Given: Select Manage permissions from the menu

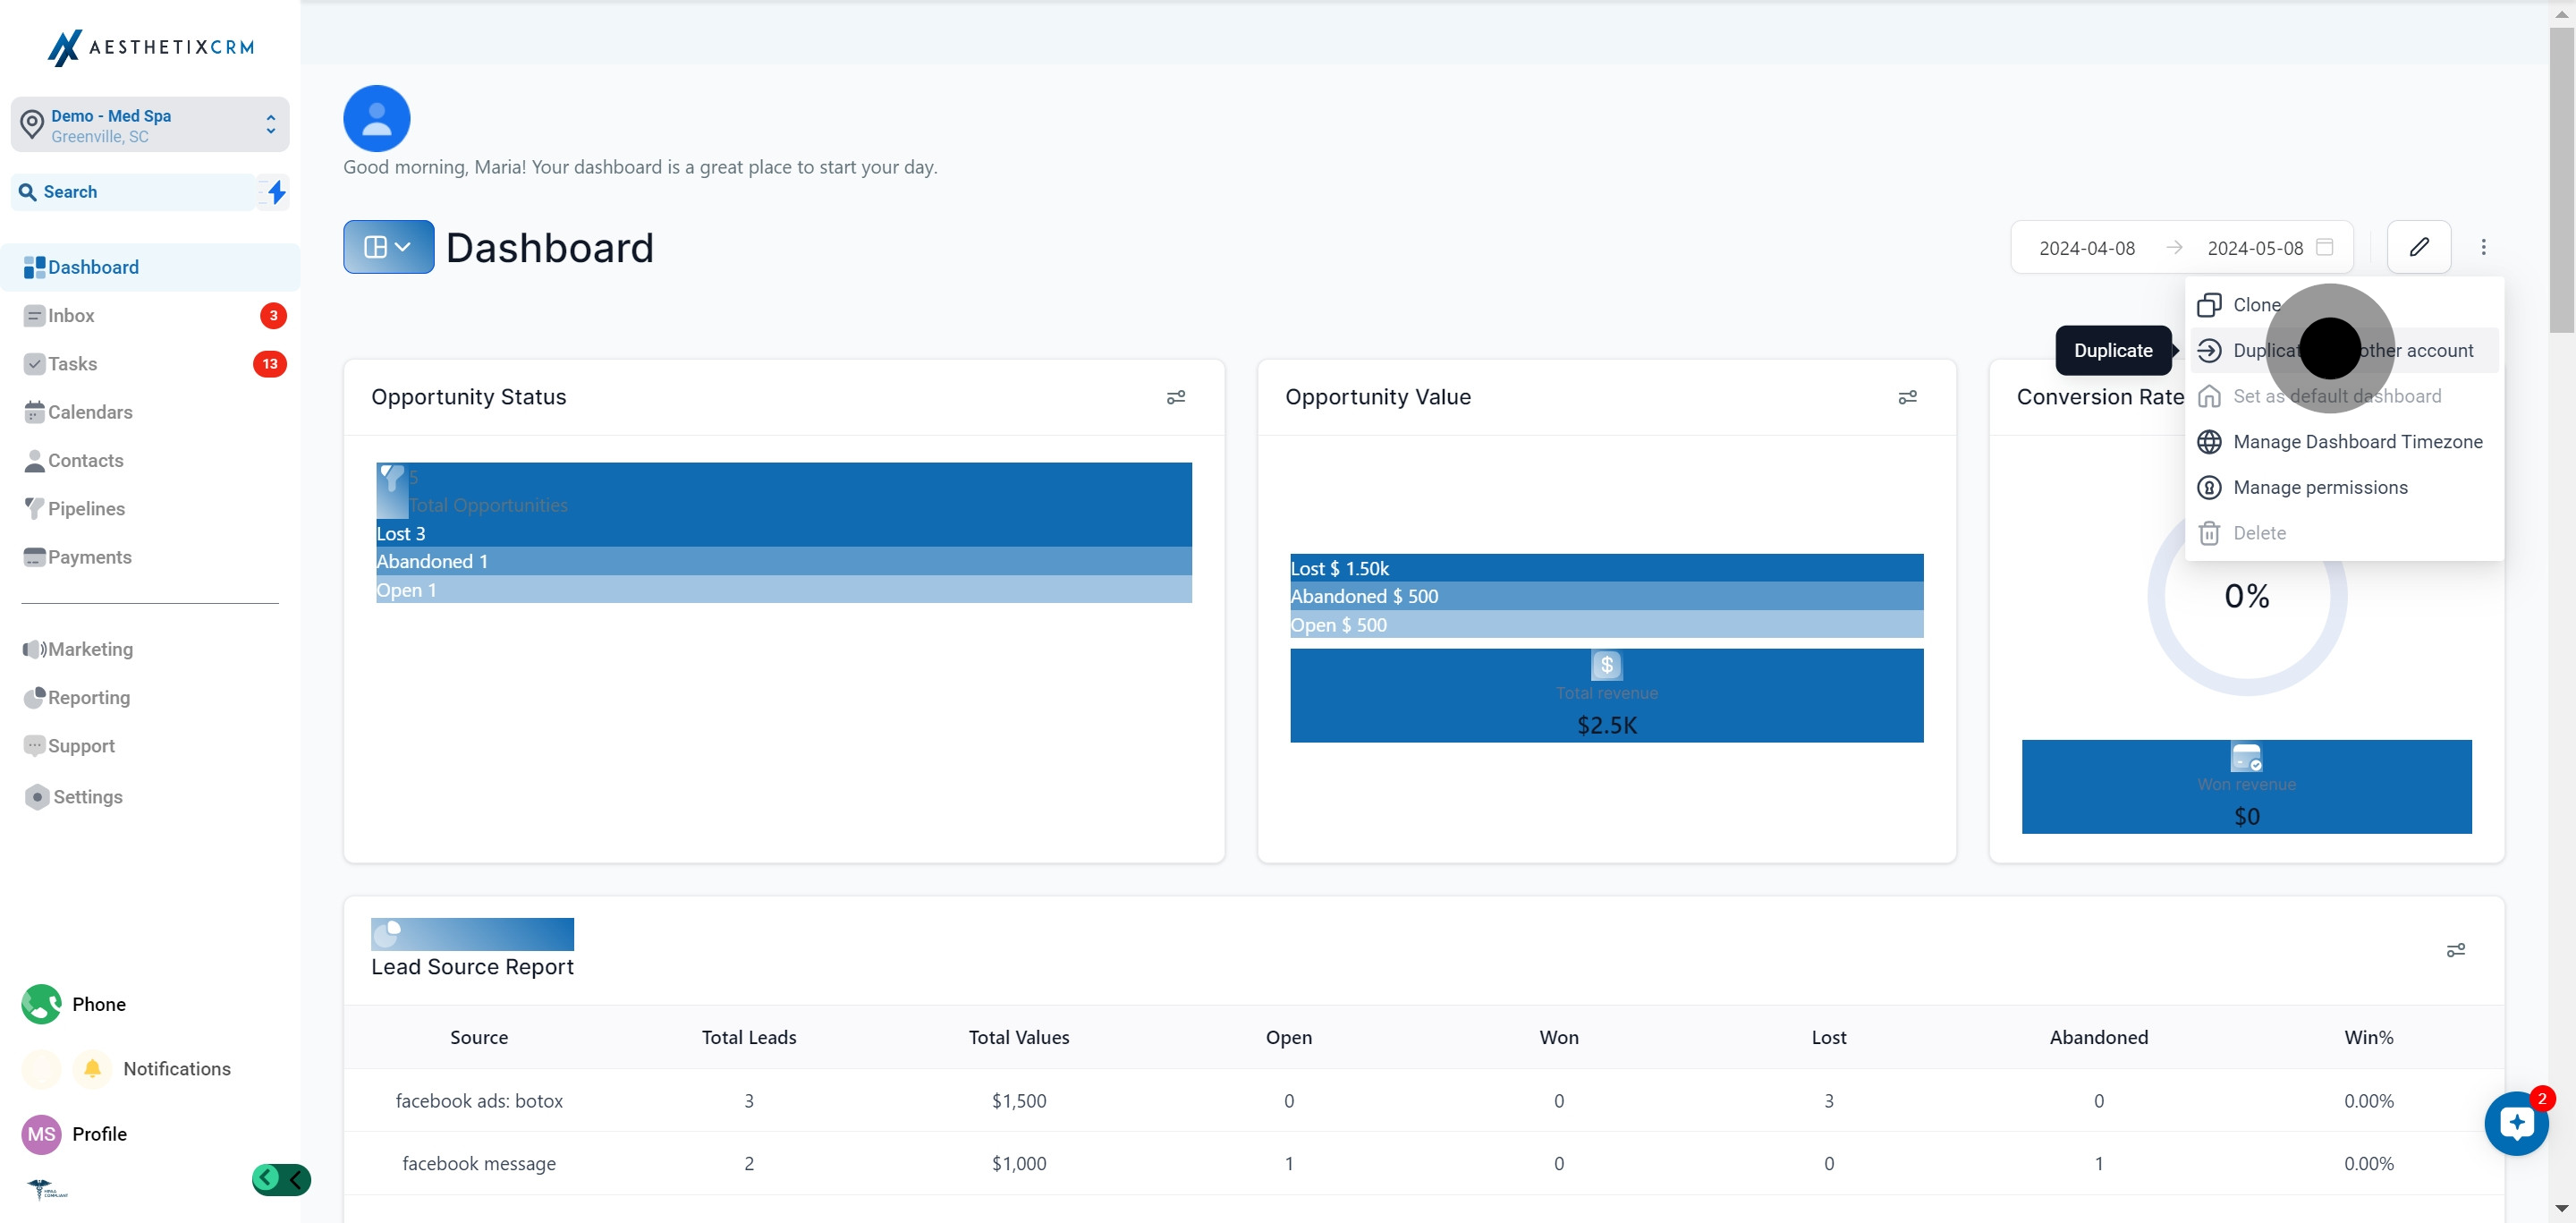Looking at the screenshot, I should point(2320,488).
